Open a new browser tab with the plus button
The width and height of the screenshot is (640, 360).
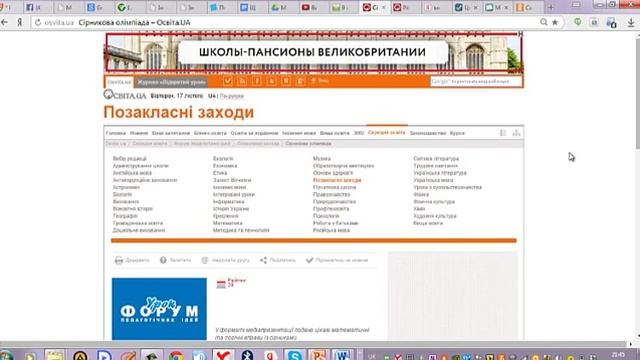pyautogui.click(x=551, y=7)
